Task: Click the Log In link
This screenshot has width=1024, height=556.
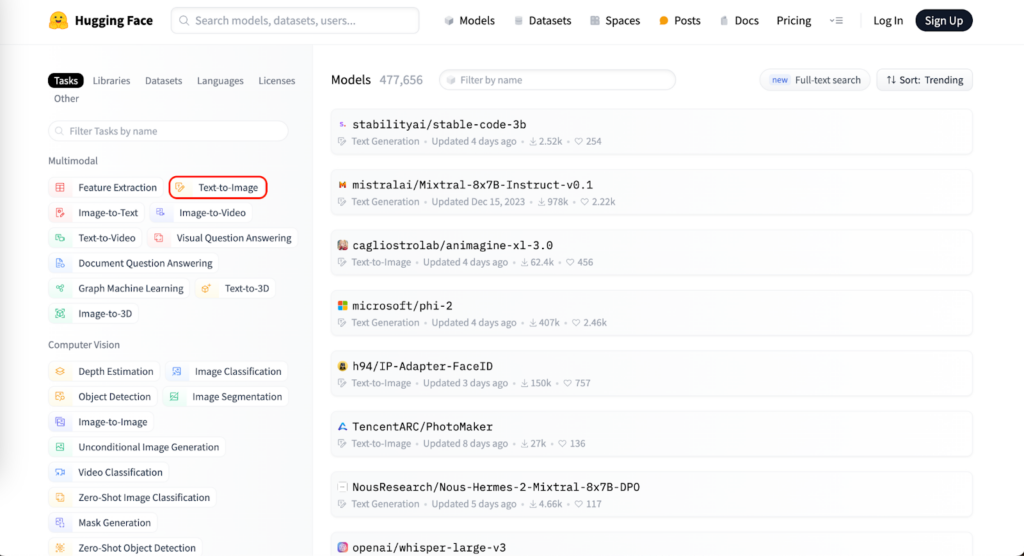Action: point(887,21)
